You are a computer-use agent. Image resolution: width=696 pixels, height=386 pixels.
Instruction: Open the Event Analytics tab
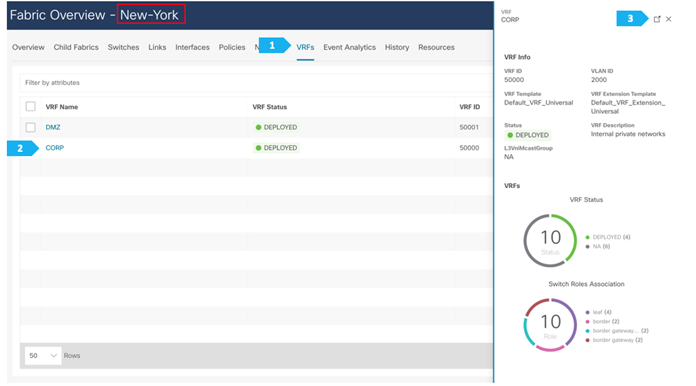coord(349,47)
